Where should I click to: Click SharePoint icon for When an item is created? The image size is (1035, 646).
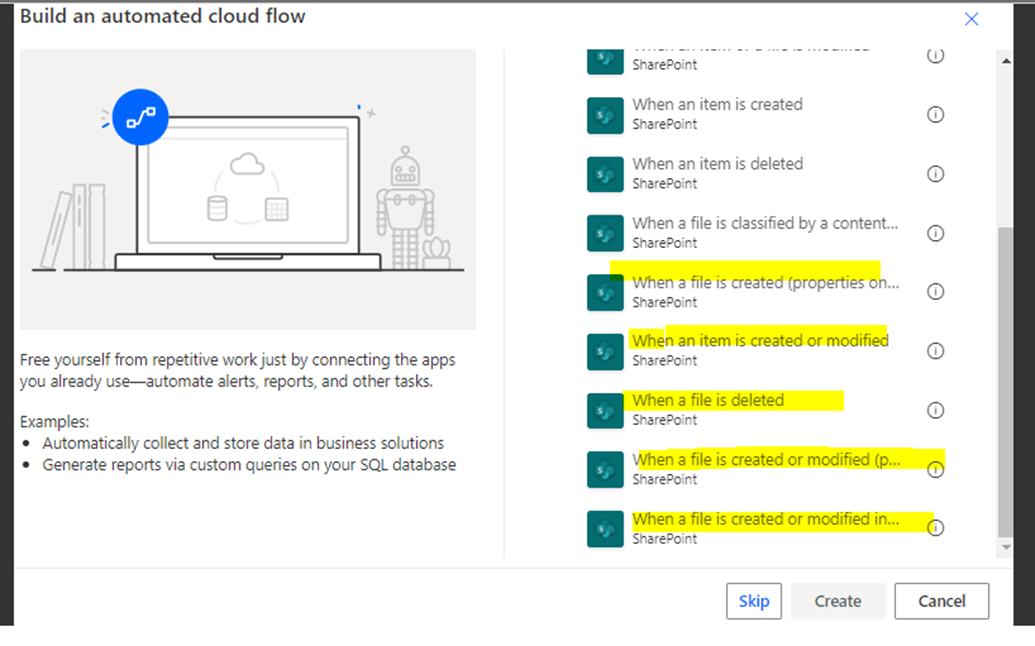[x=605, y=115]
